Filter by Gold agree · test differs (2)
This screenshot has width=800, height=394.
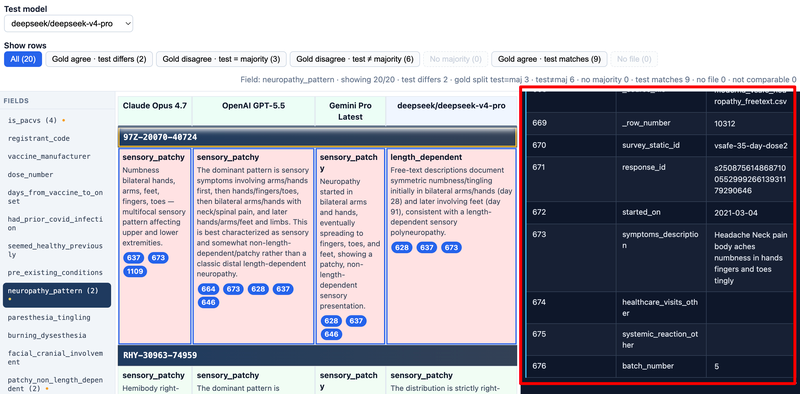pos(99,59)
